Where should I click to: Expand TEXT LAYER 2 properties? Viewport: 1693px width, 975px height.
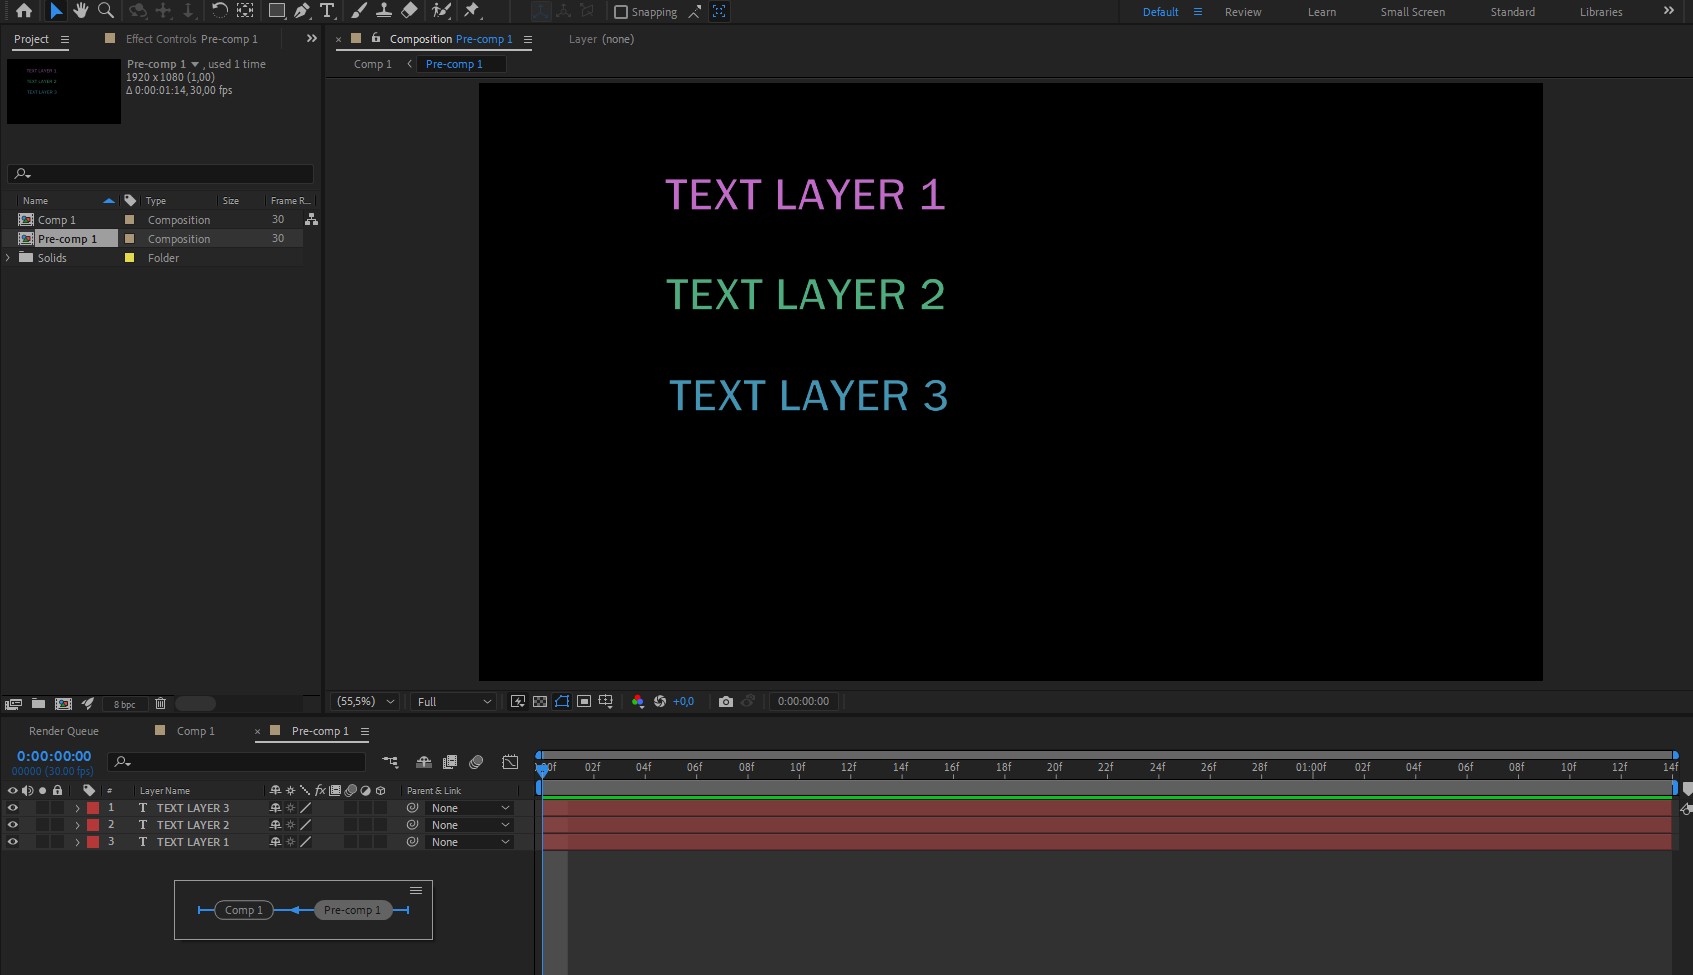pos(77,825)
